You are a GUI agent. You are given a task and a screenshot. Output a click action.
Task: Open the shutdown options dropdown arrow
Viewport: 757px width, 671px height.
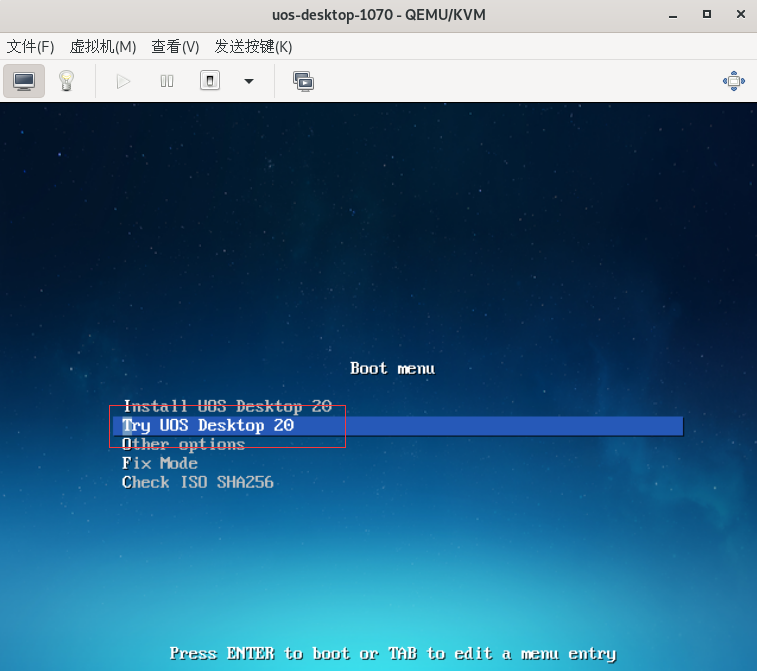pyautogui.click(x=249, y=81)
